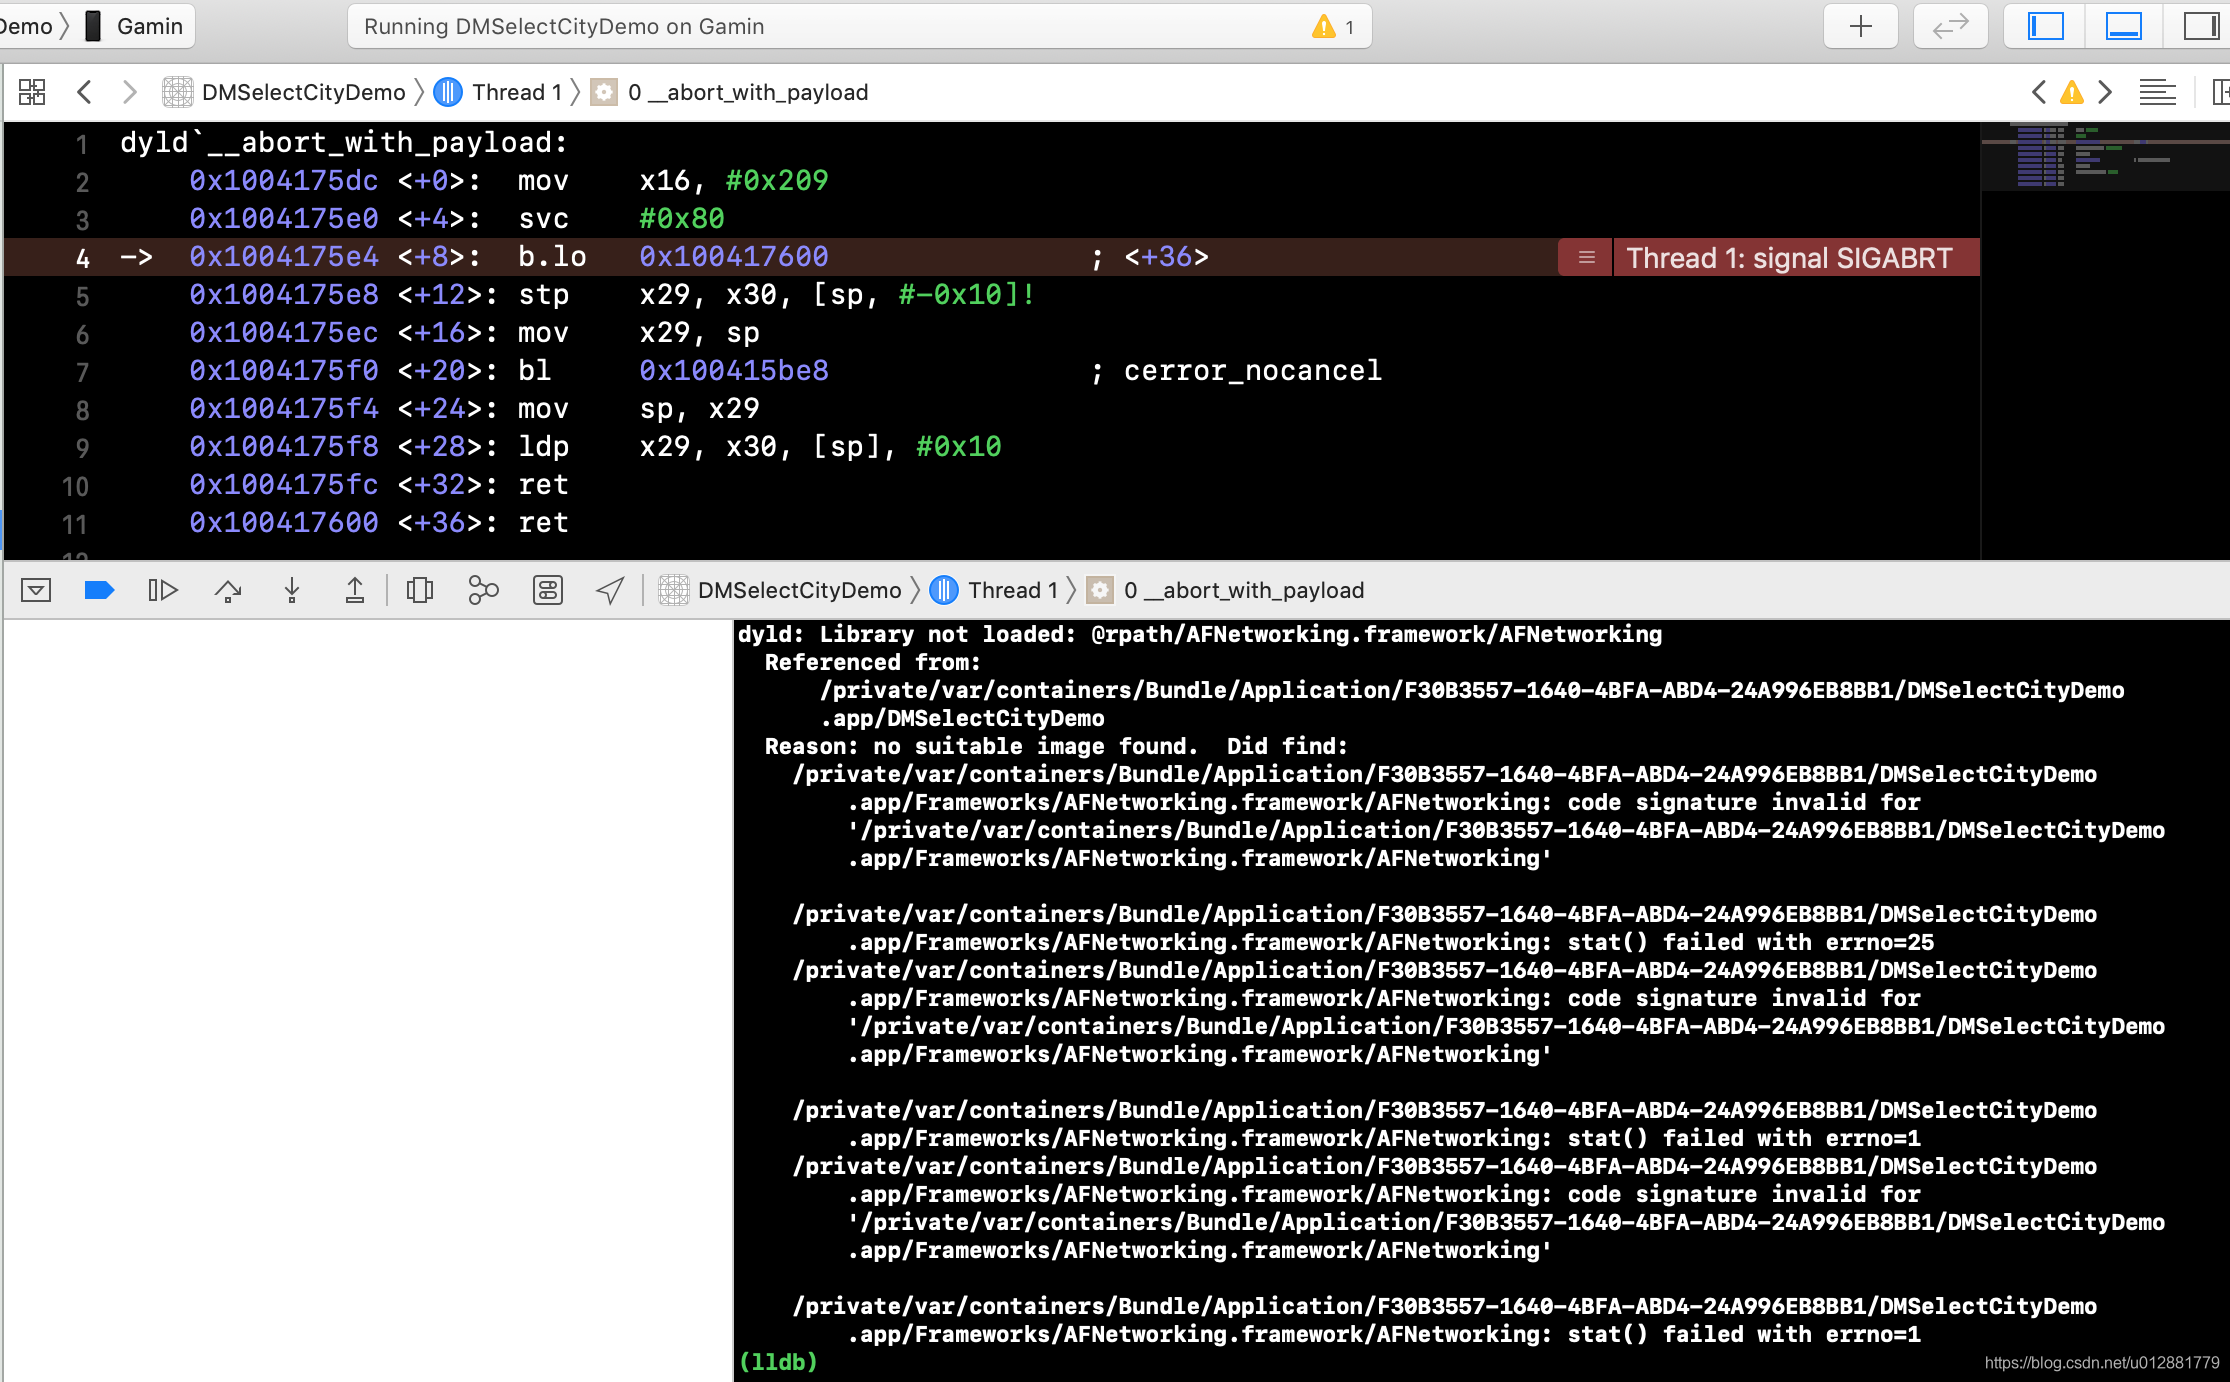
Task: Click the Step Into icon
Action: pyautogui.click(x=291, y=590)
